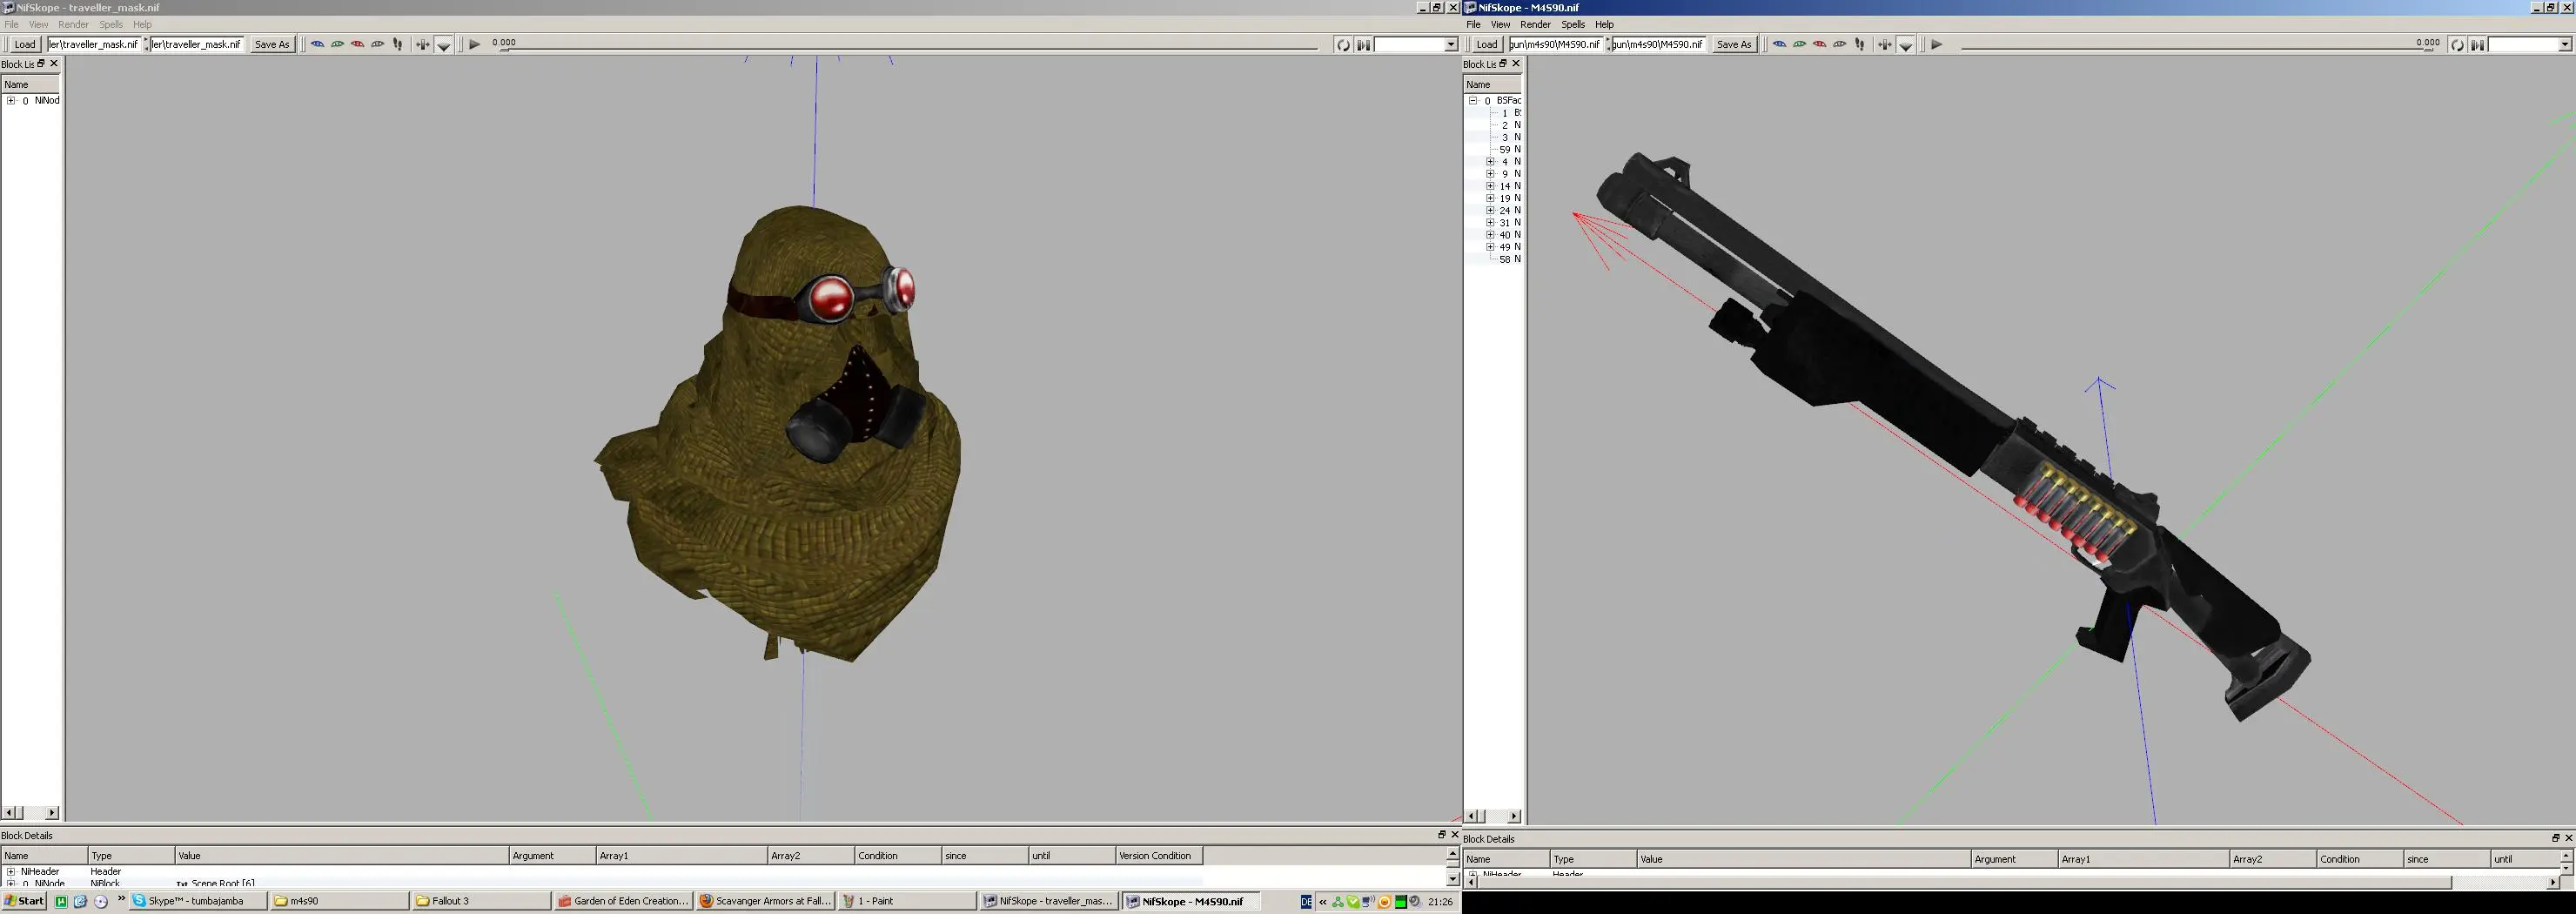Open Spells menu in M4S90 window
Image resolution: width=2576 pixels, height=914 pixels.
(1573, 24)
